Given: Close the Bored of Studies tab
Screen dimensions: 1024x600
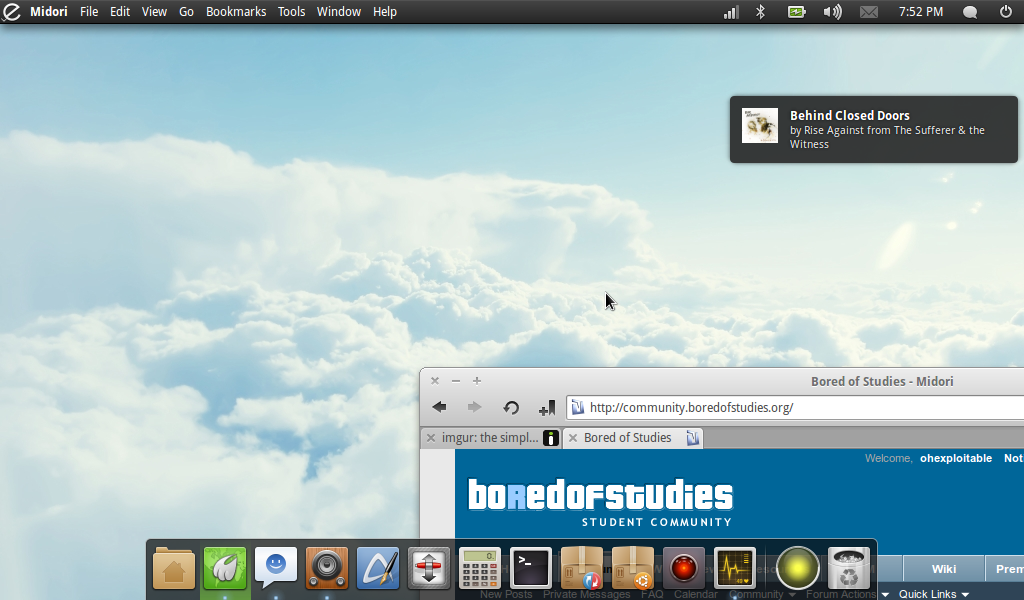Looking at the screenshot, I should 573,438.
